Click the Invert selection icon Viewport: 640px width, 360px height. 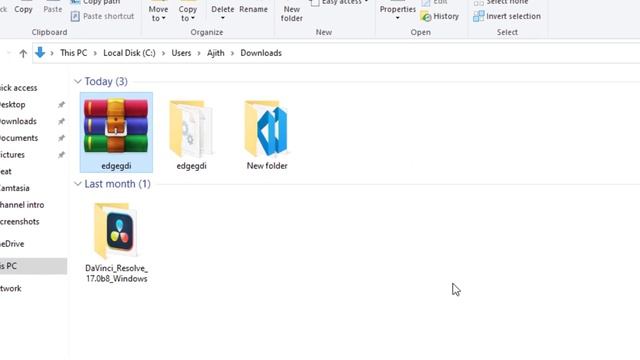478,16
